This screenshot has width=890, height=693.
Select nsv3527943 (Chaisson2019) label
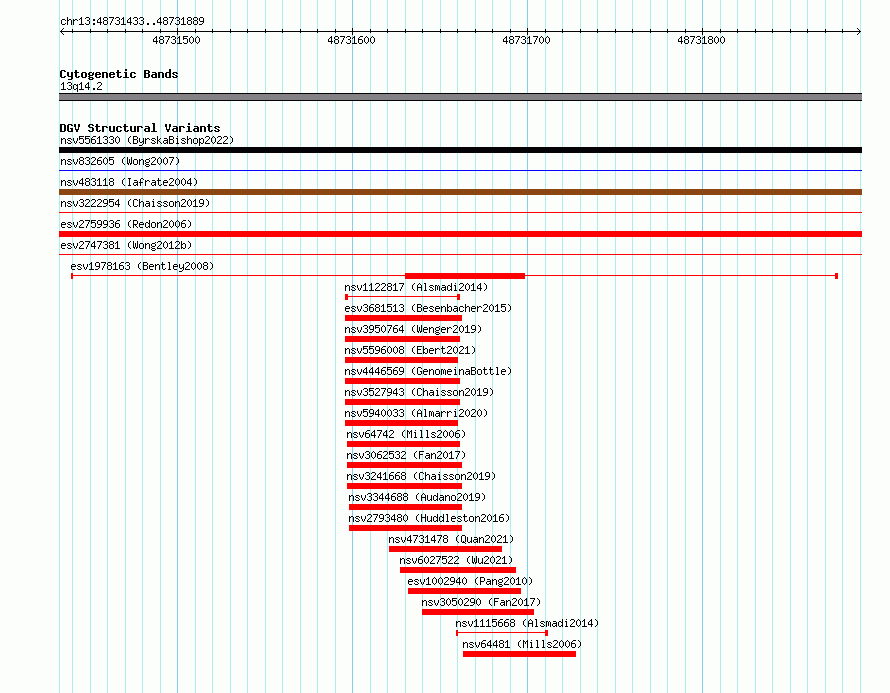click(x=419, y=392)
